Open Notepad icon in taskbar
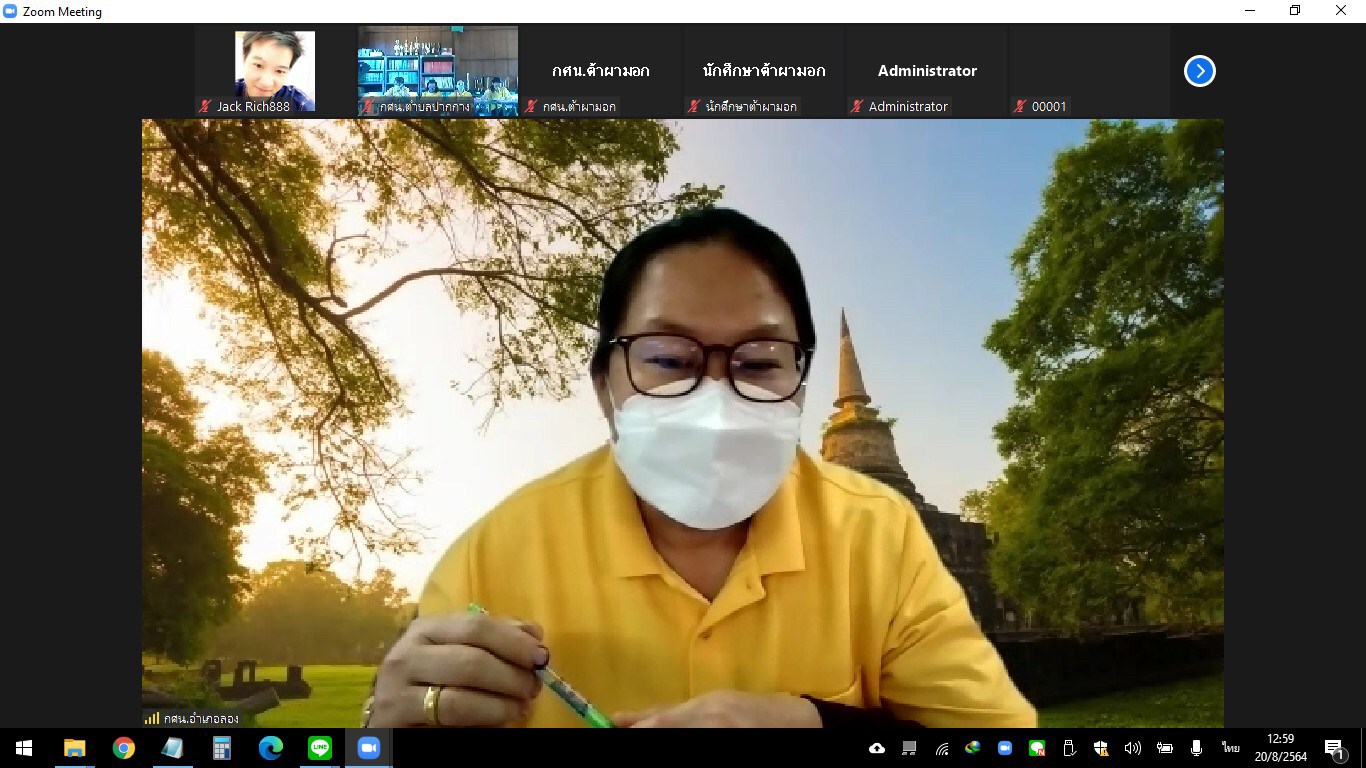The width and height of the screenshot is (1366, 768). (x=173, y=748)
